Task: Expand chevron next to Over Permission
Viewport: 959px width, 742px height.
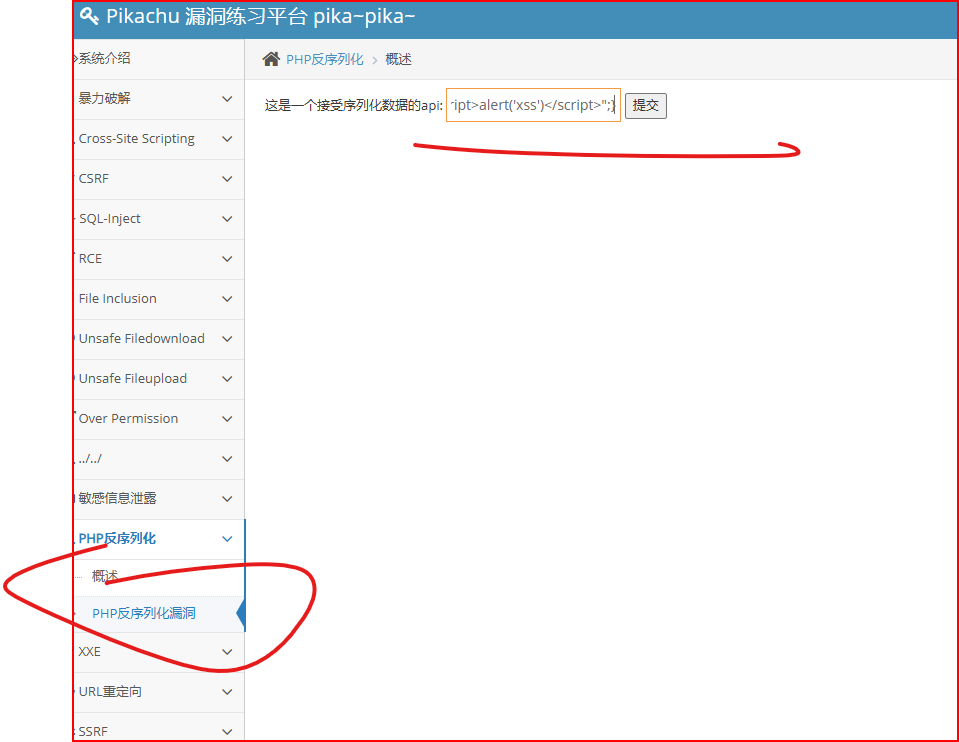Action: tap(227, 419)
